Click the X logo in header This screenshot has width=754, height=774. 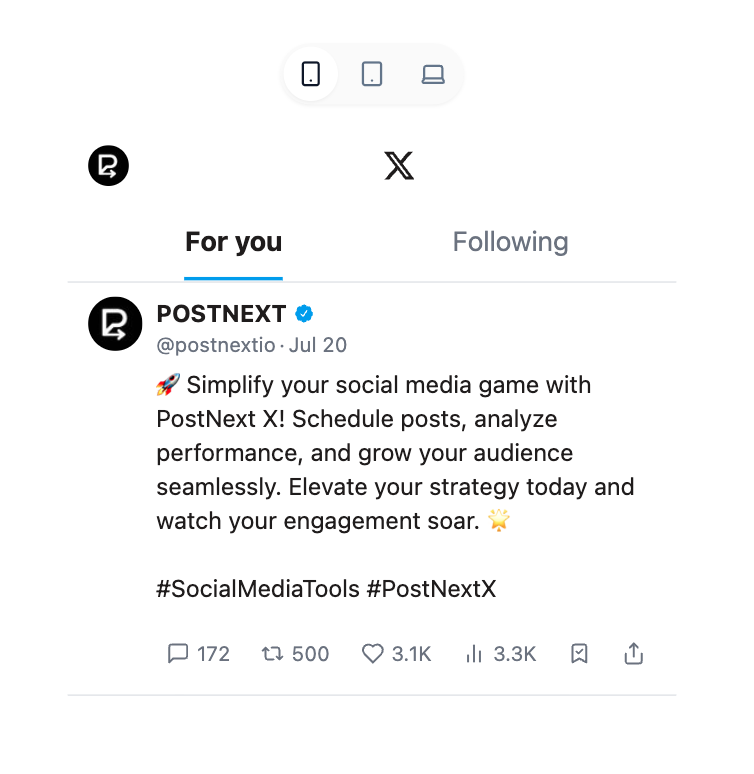point(399,166)
